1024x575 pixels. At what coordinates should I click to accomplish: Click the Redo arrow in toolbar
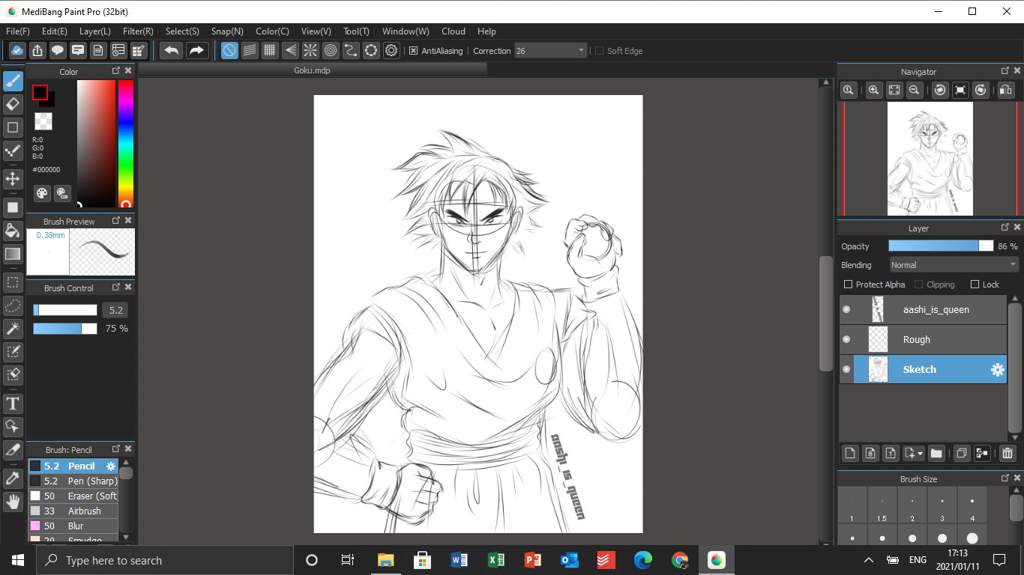(x=196, y=50)
